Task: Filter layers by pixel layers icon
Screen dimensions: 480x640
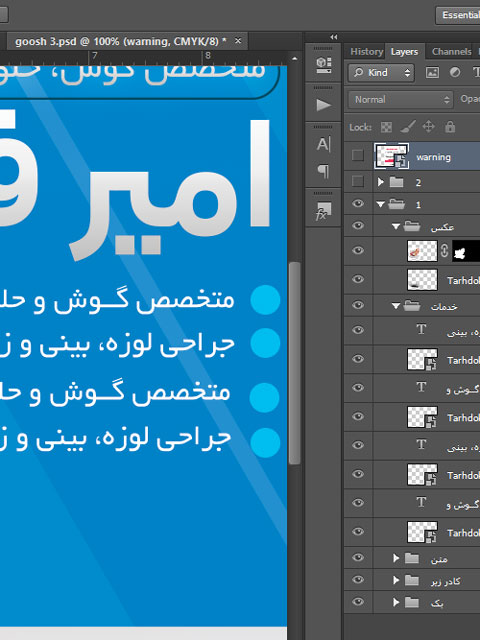Action: click(x=432, y=72)
